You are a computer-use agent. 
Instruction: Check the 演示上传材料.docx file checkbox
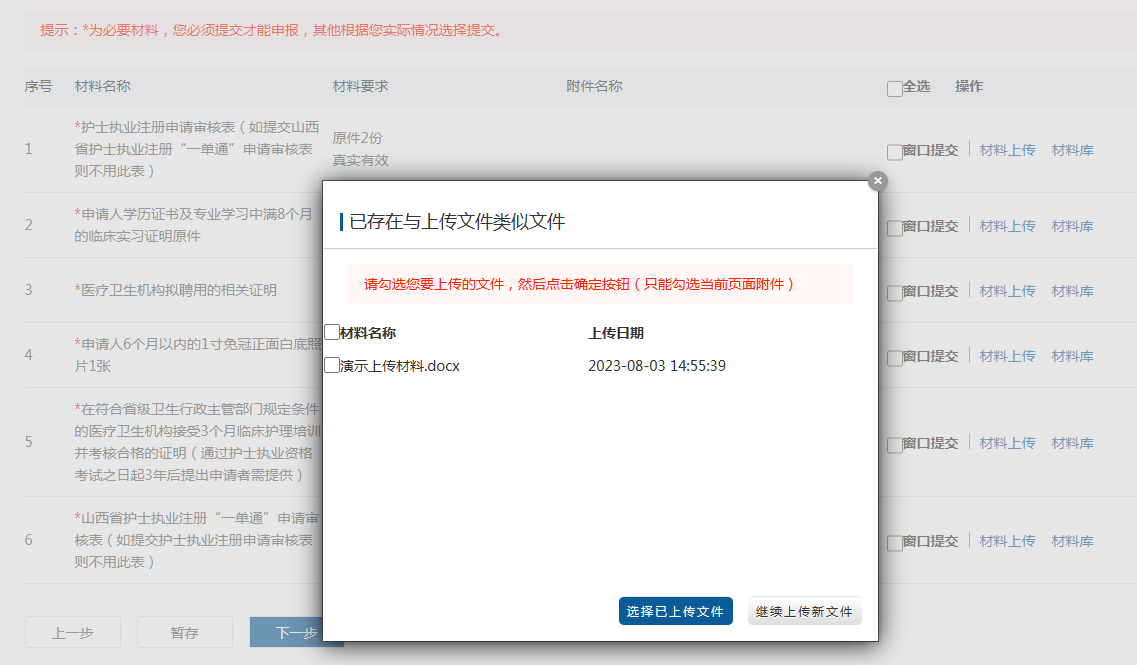(x=332, y=366)
